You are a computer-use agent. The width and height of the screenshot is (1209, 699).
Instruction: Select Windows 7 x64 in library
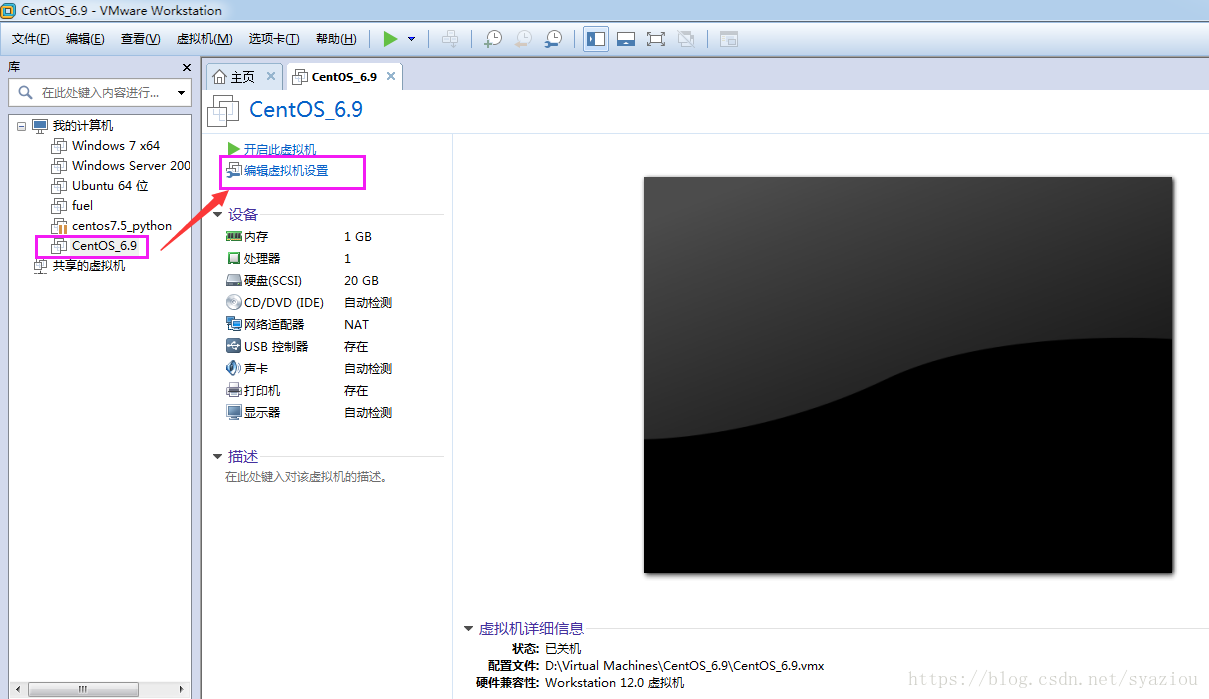tap(116, 146)
